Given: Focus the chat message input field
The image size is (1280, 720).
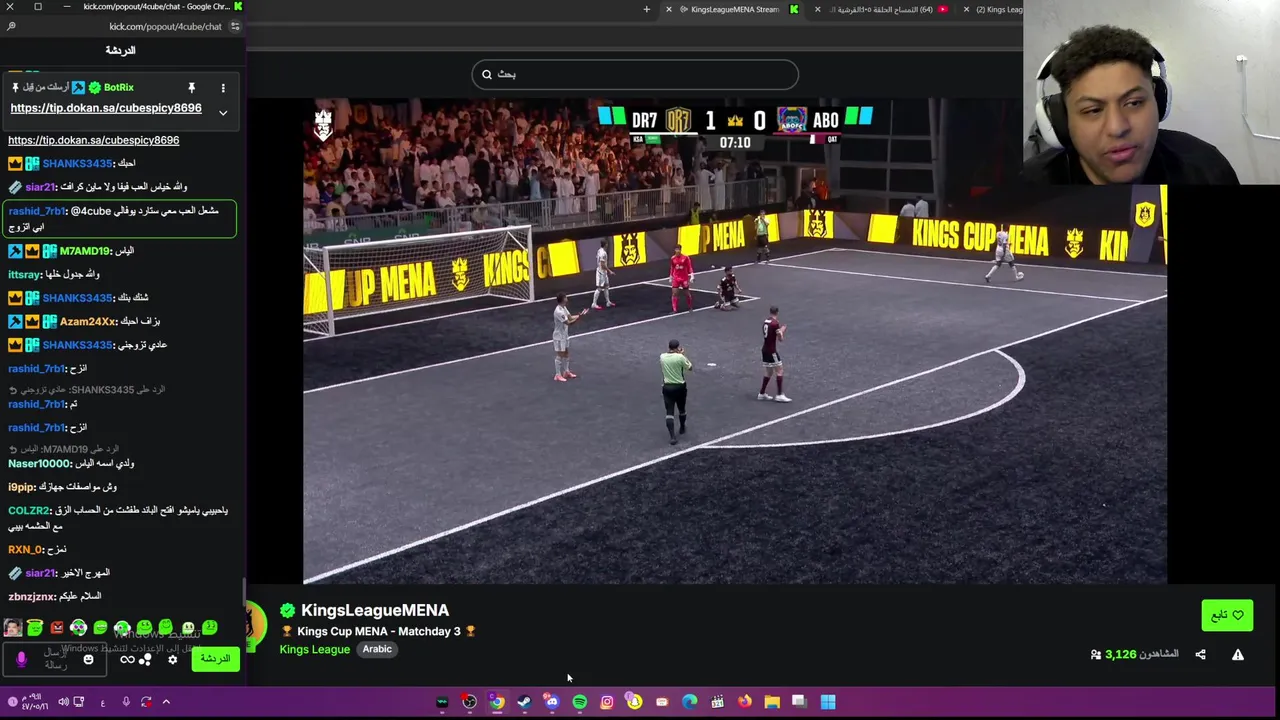Looking at the screenshot, I should tap(57, 659).
